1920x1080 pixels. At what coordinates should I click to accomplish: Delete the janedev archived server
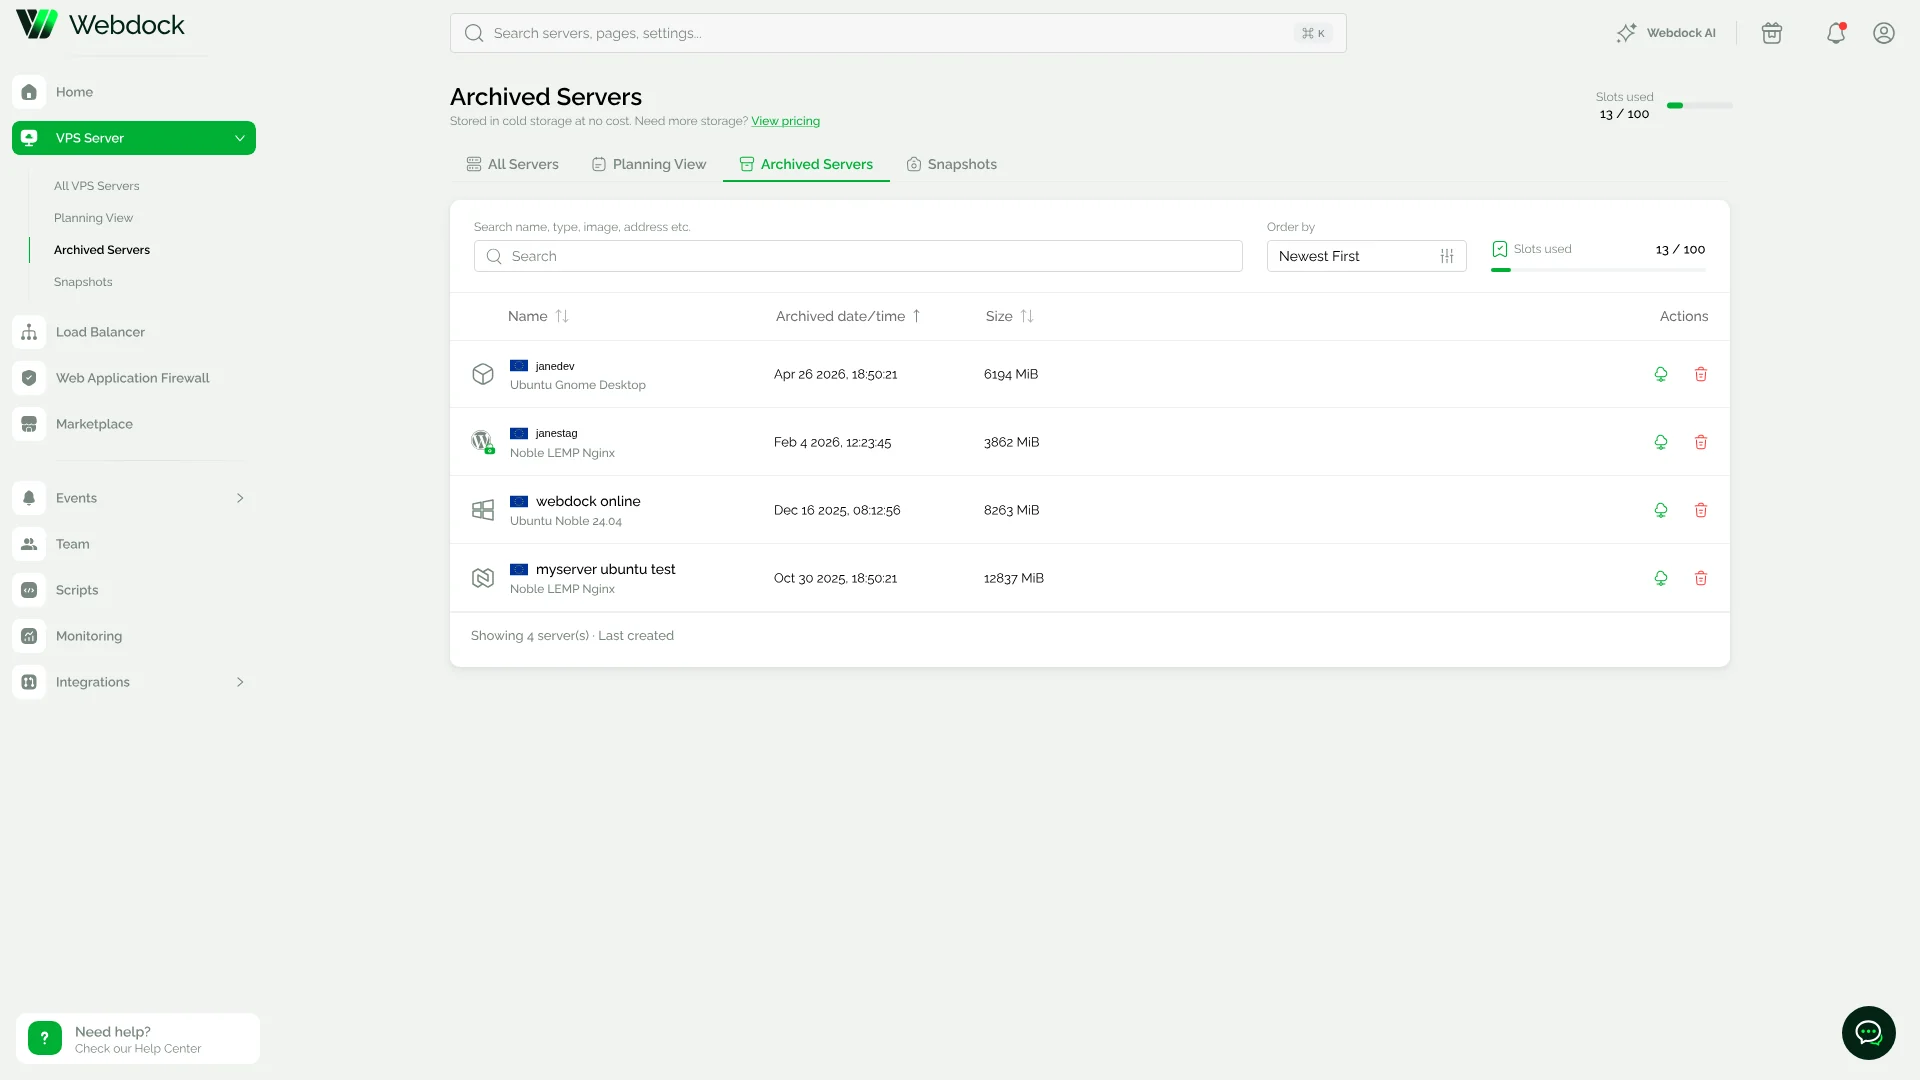(1701, 374)
